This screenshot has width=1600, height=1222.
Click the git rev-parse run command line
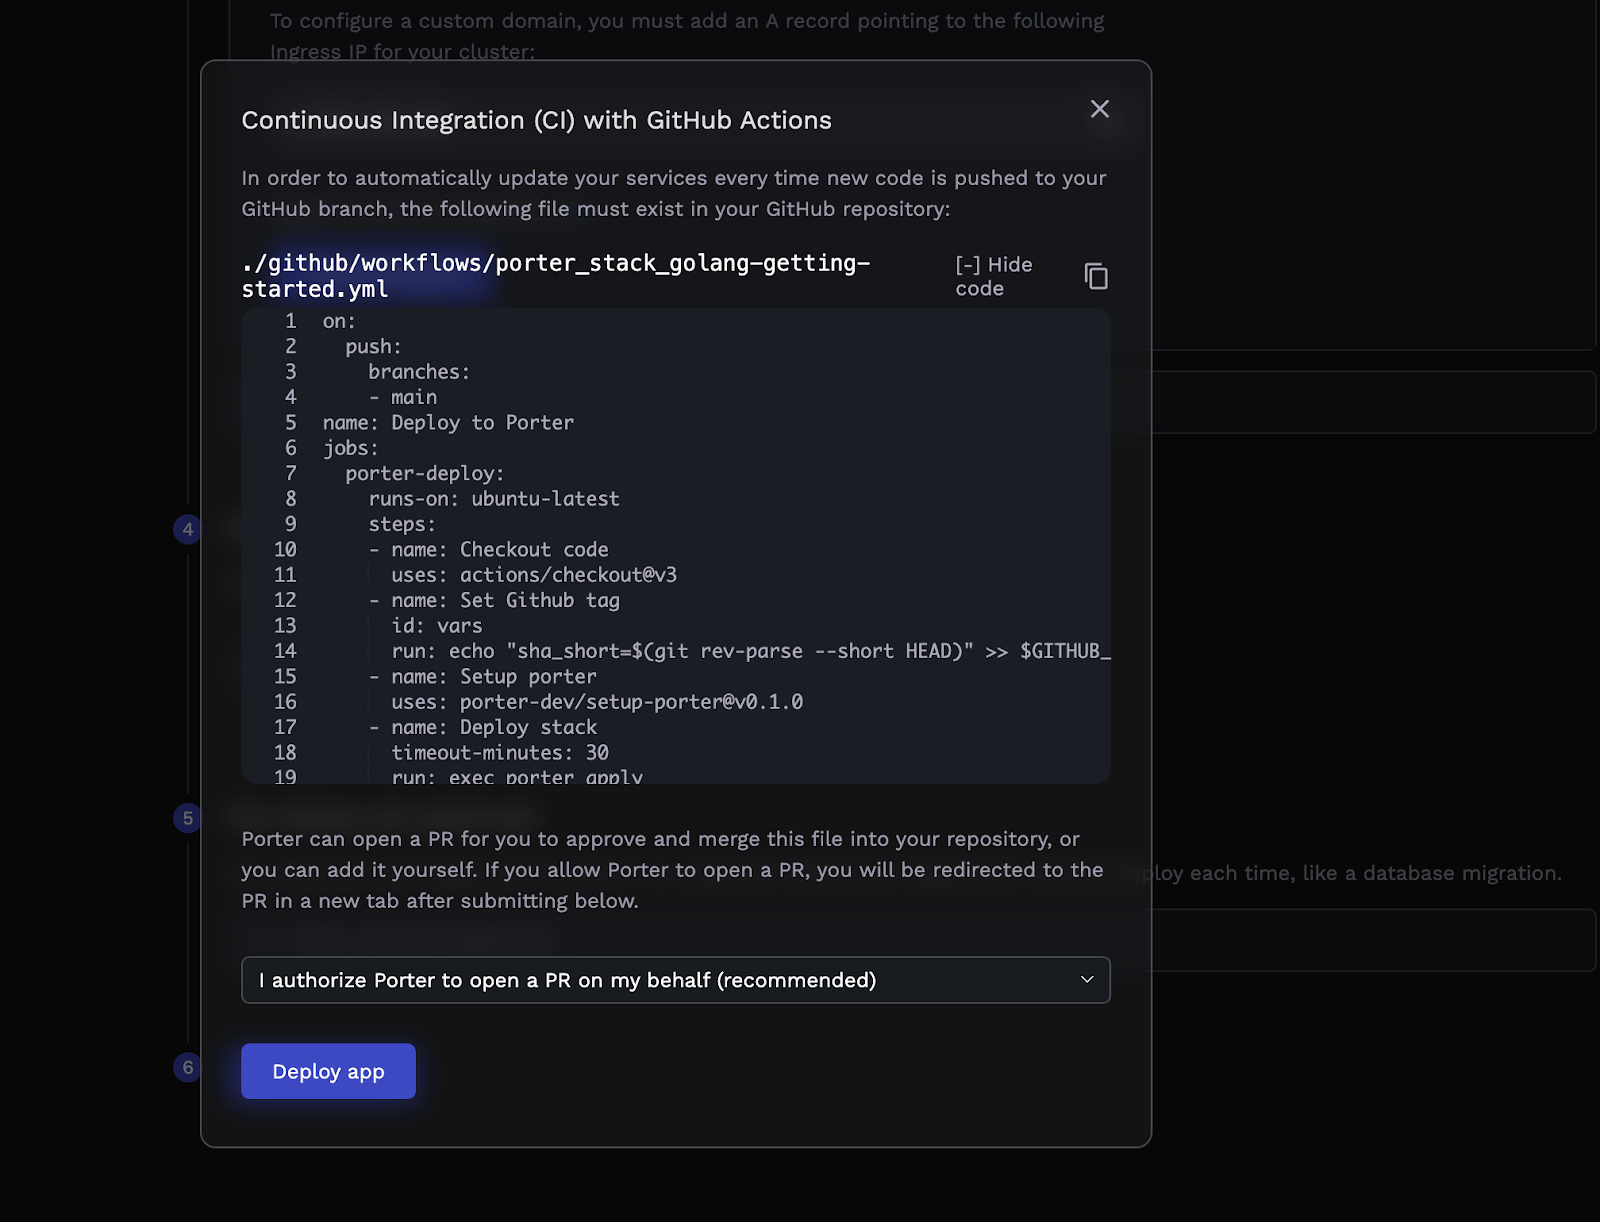click(751, 651)
